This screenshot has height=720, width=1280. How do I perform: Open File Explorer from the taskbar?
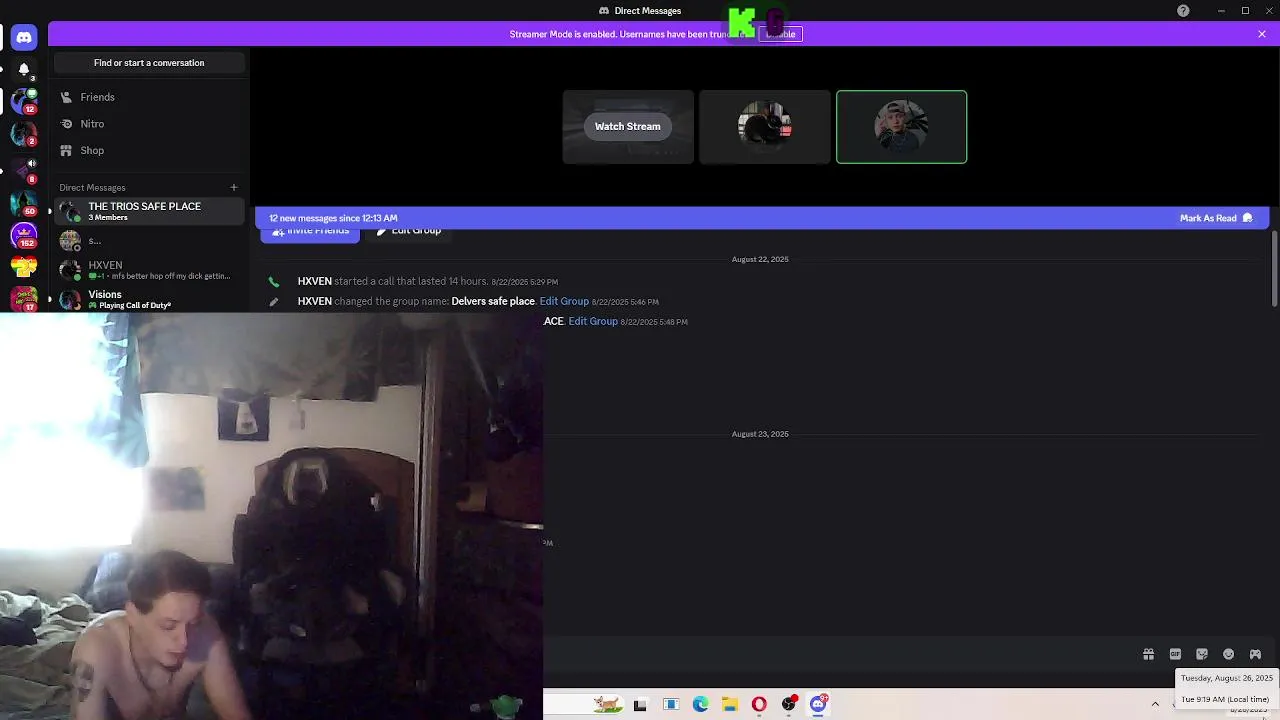[x=730, y=704]
